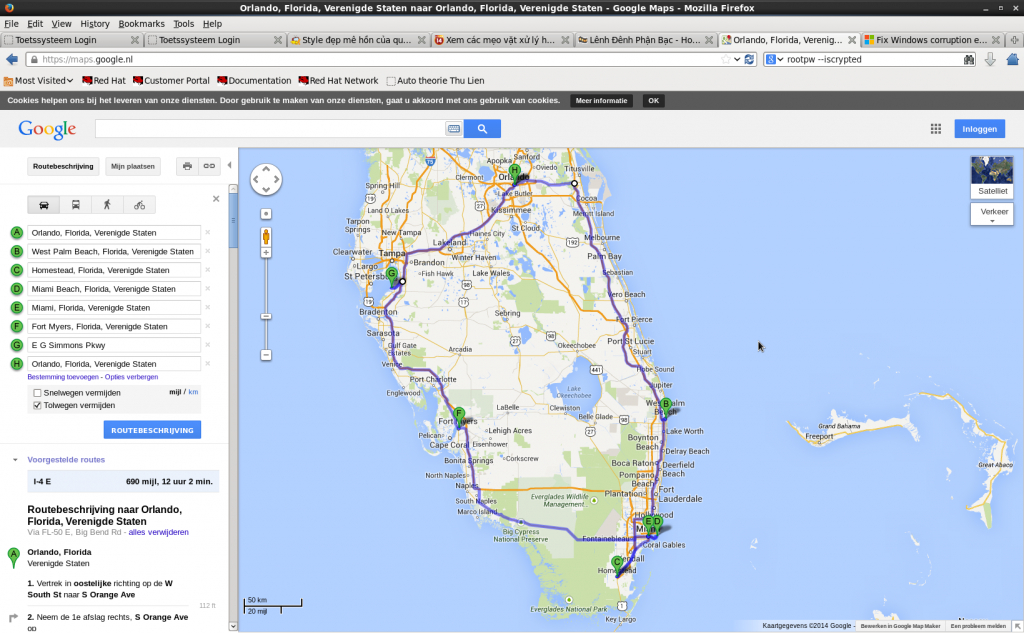Screen dimensions: 1024x633
Task: Uncheck Tolwegen vermijden checkbox
Action: [38, 405]
